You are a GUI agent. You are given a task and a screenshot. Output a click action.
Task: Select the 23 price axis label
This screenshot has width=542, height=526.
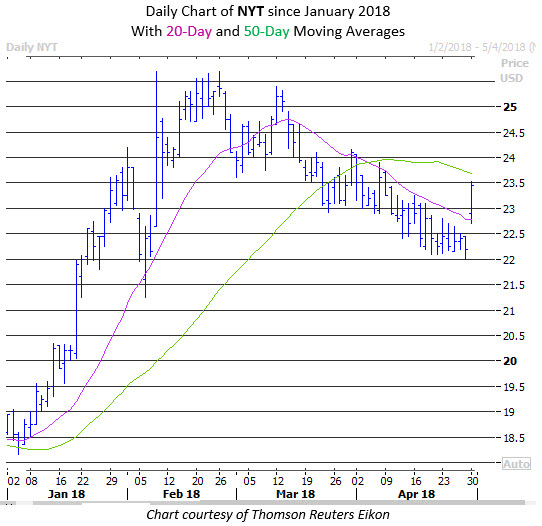[509, 209]
